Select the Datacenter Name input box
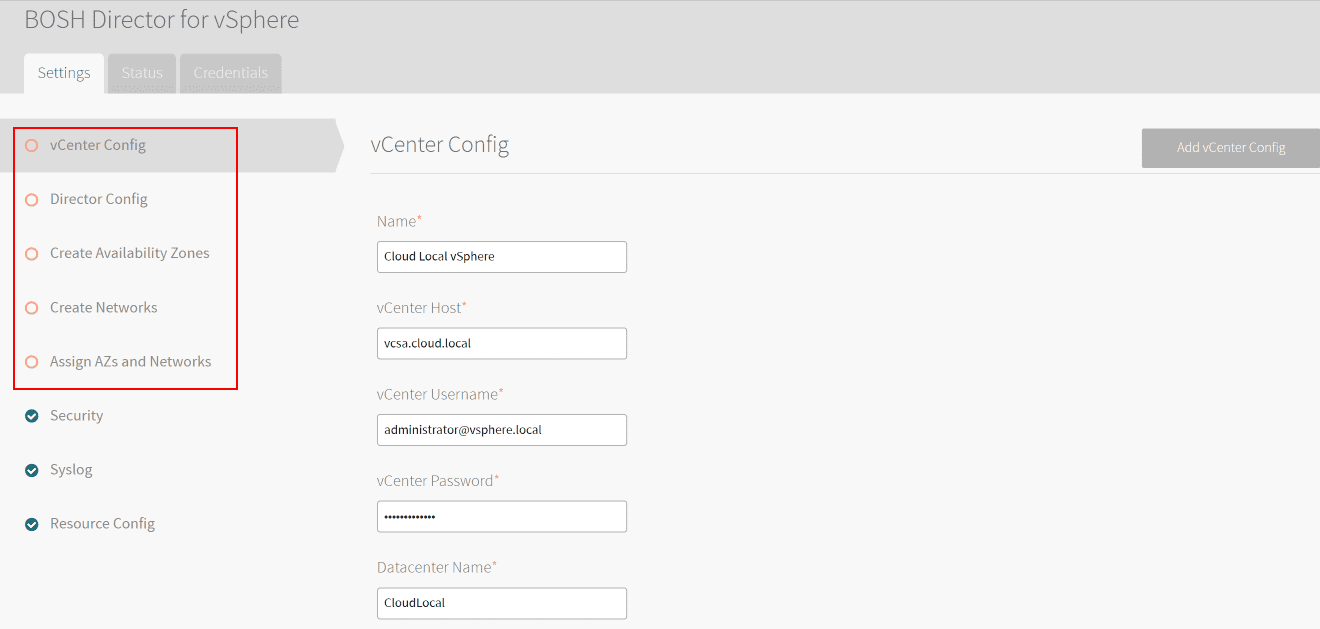Screen dimensions: 1320x629 click(x=502, y=603)
